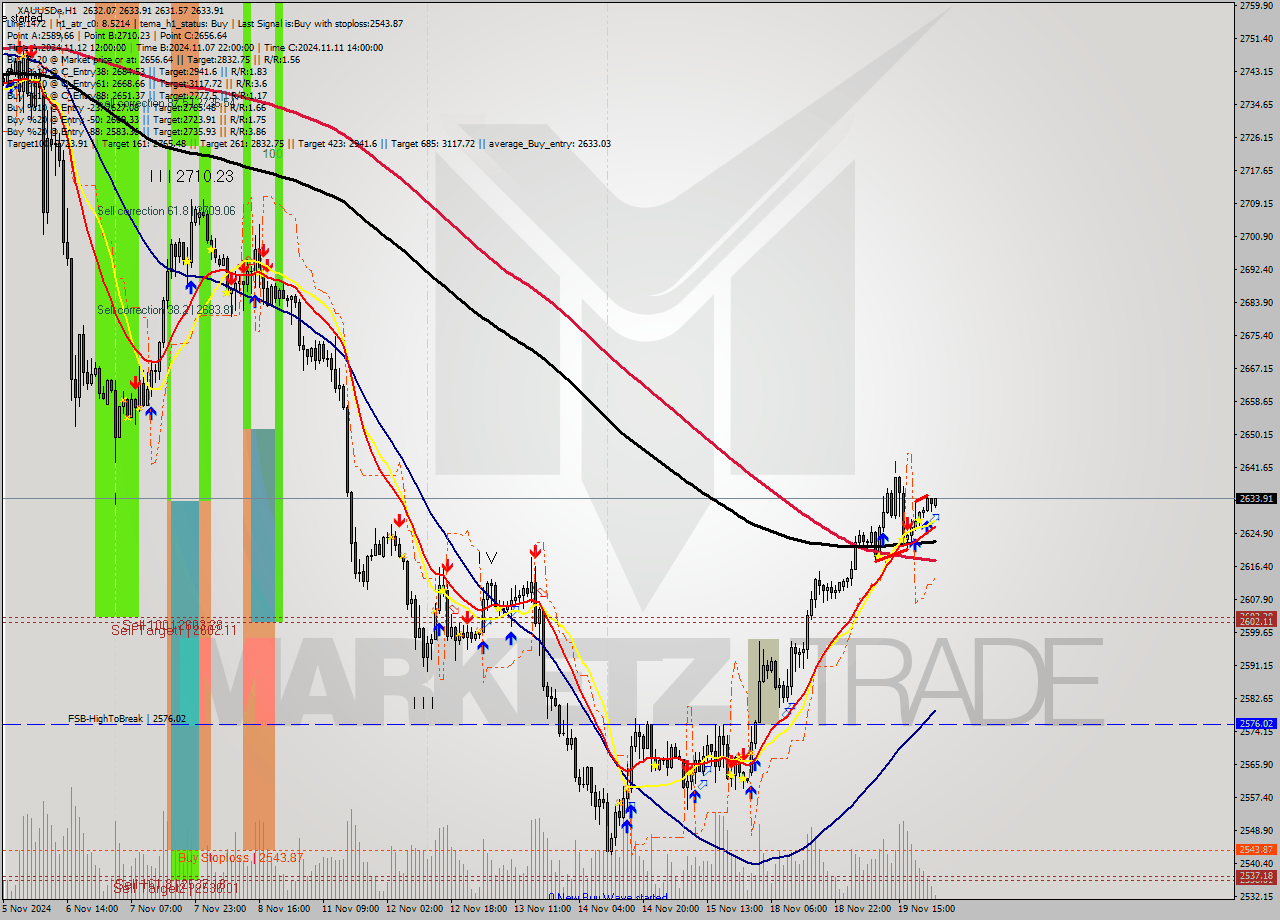Click the R/R:3.86 text
Screen dimensions: 1280x920
click(x=248, y=131)
